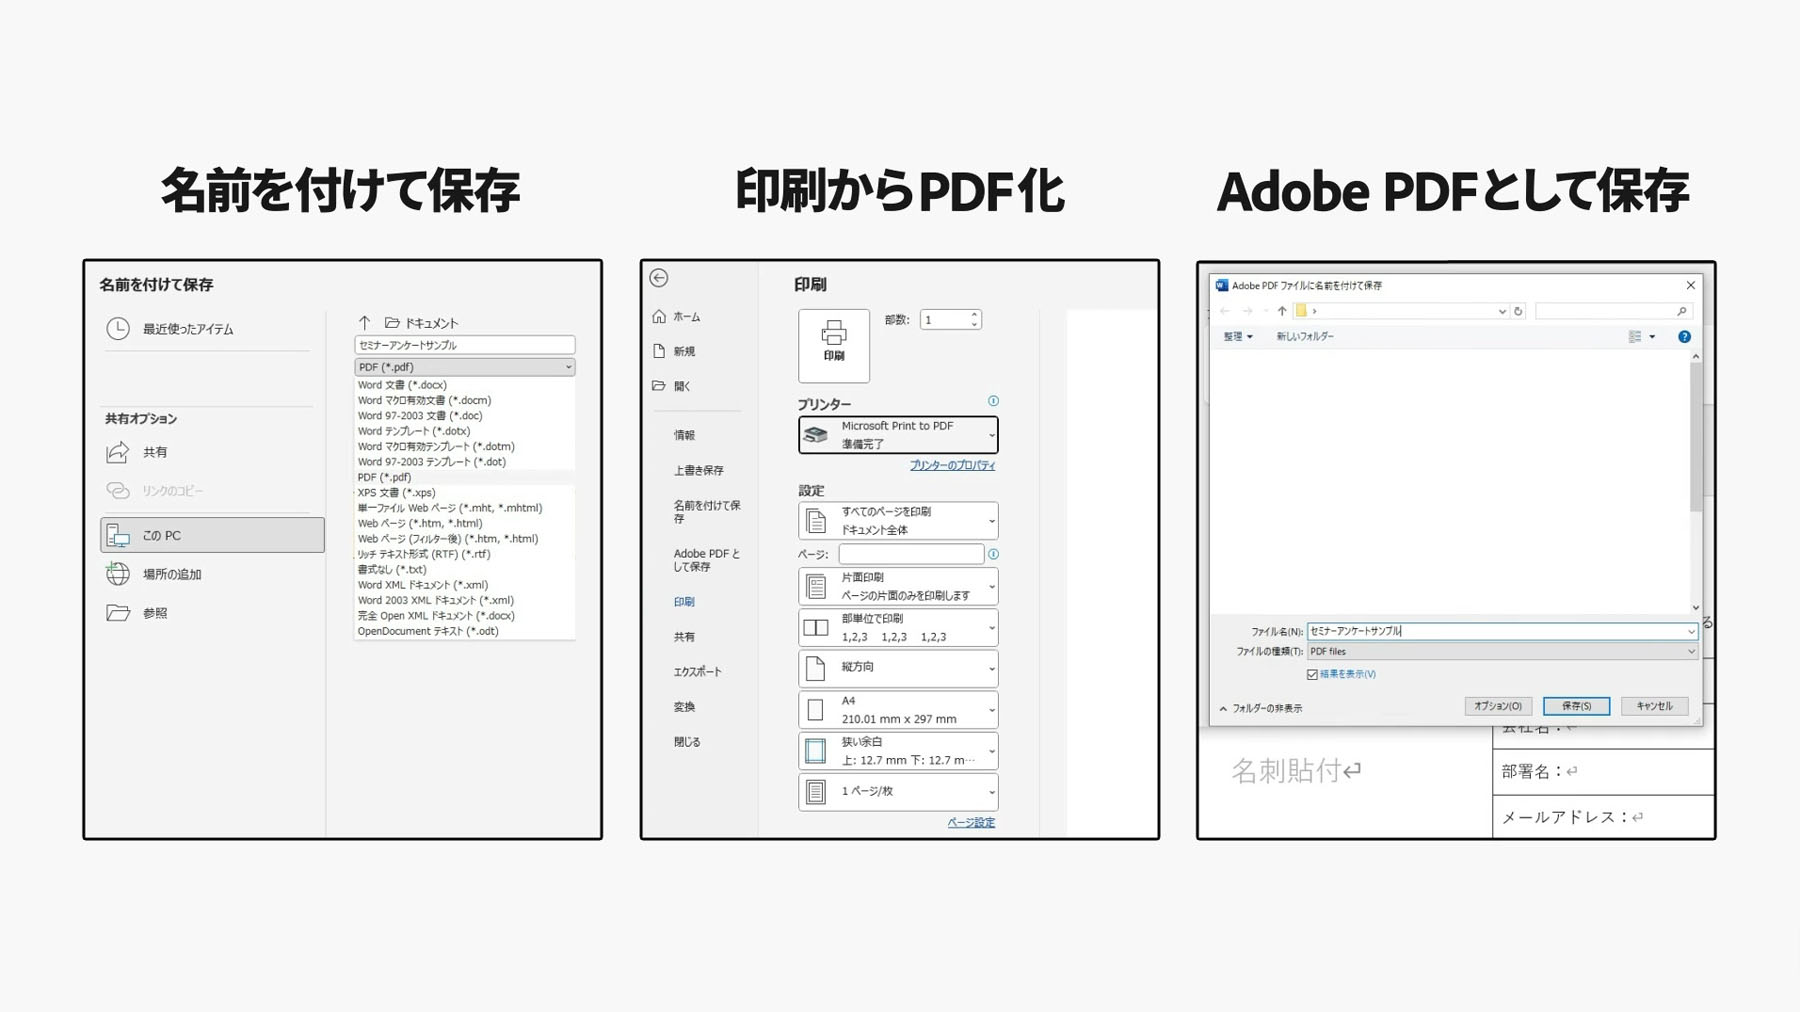
Task: Click the large Print button with printer icon
Action: tap(834, 345)
